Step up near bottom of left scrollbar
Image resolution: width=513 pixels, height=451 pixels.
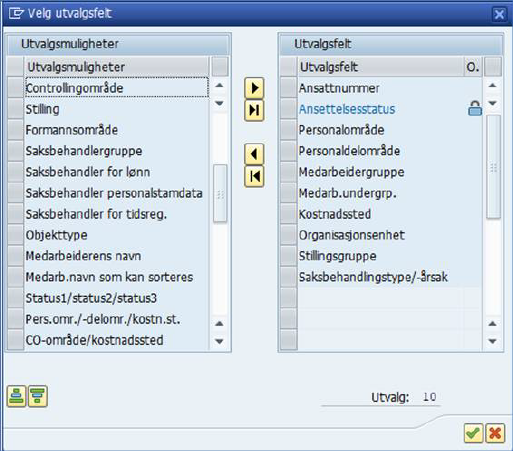pyautogui.click(x=219, y=324)
